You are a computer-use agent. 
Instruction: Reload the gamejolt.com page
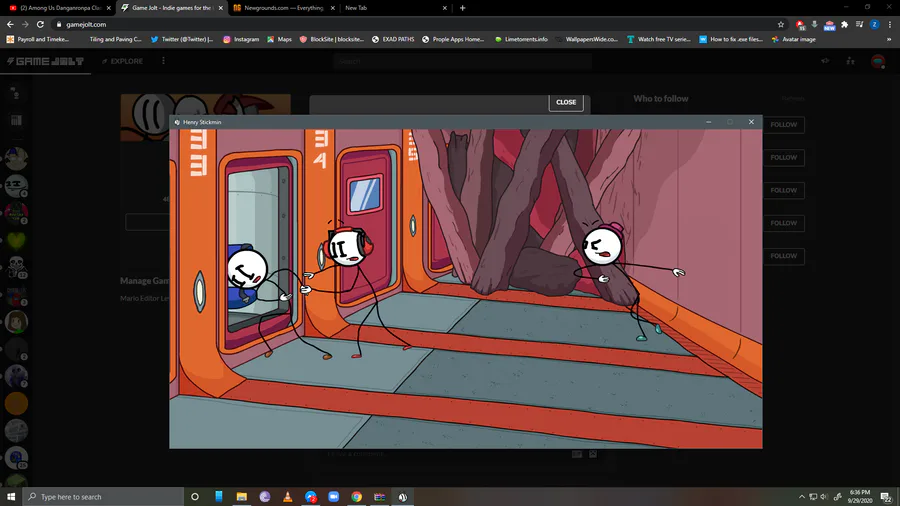pos(40,24)
